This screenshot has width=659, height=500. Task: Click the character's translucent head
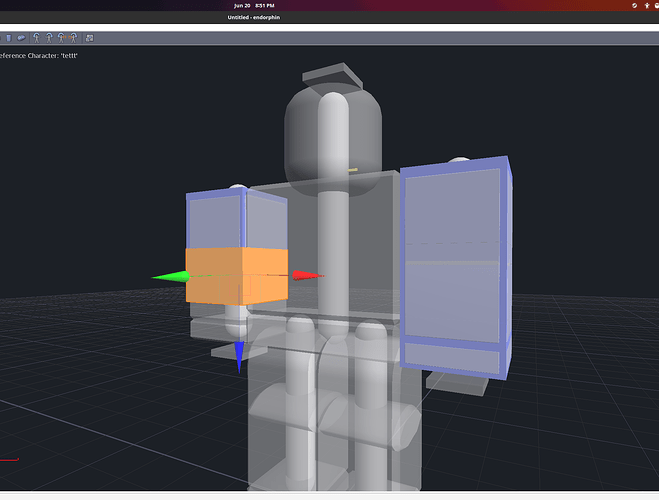pos(333,139)
